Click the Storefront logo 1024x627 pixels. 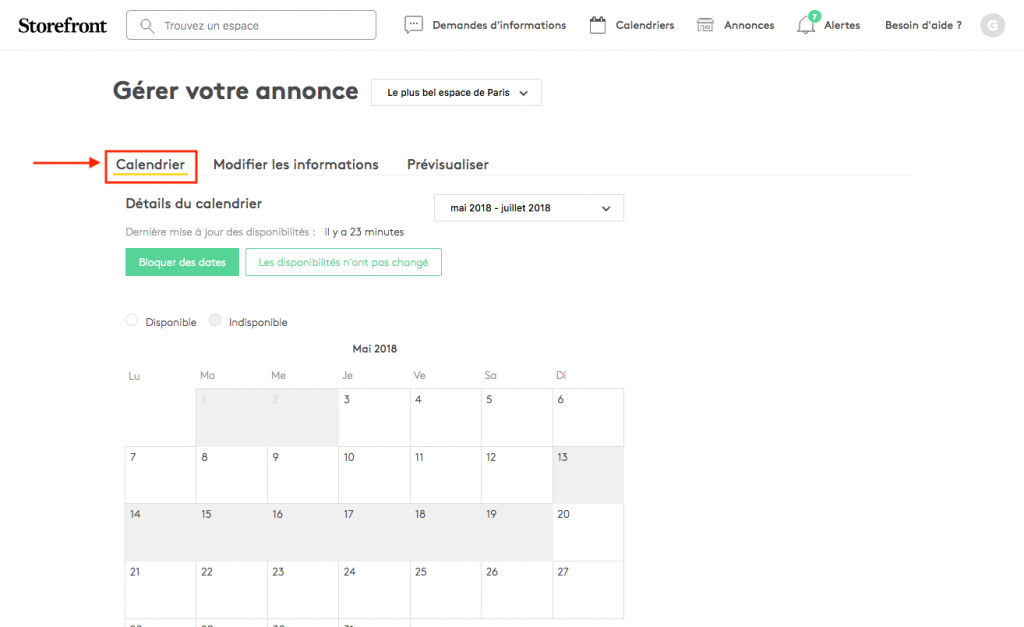point(62,25)
